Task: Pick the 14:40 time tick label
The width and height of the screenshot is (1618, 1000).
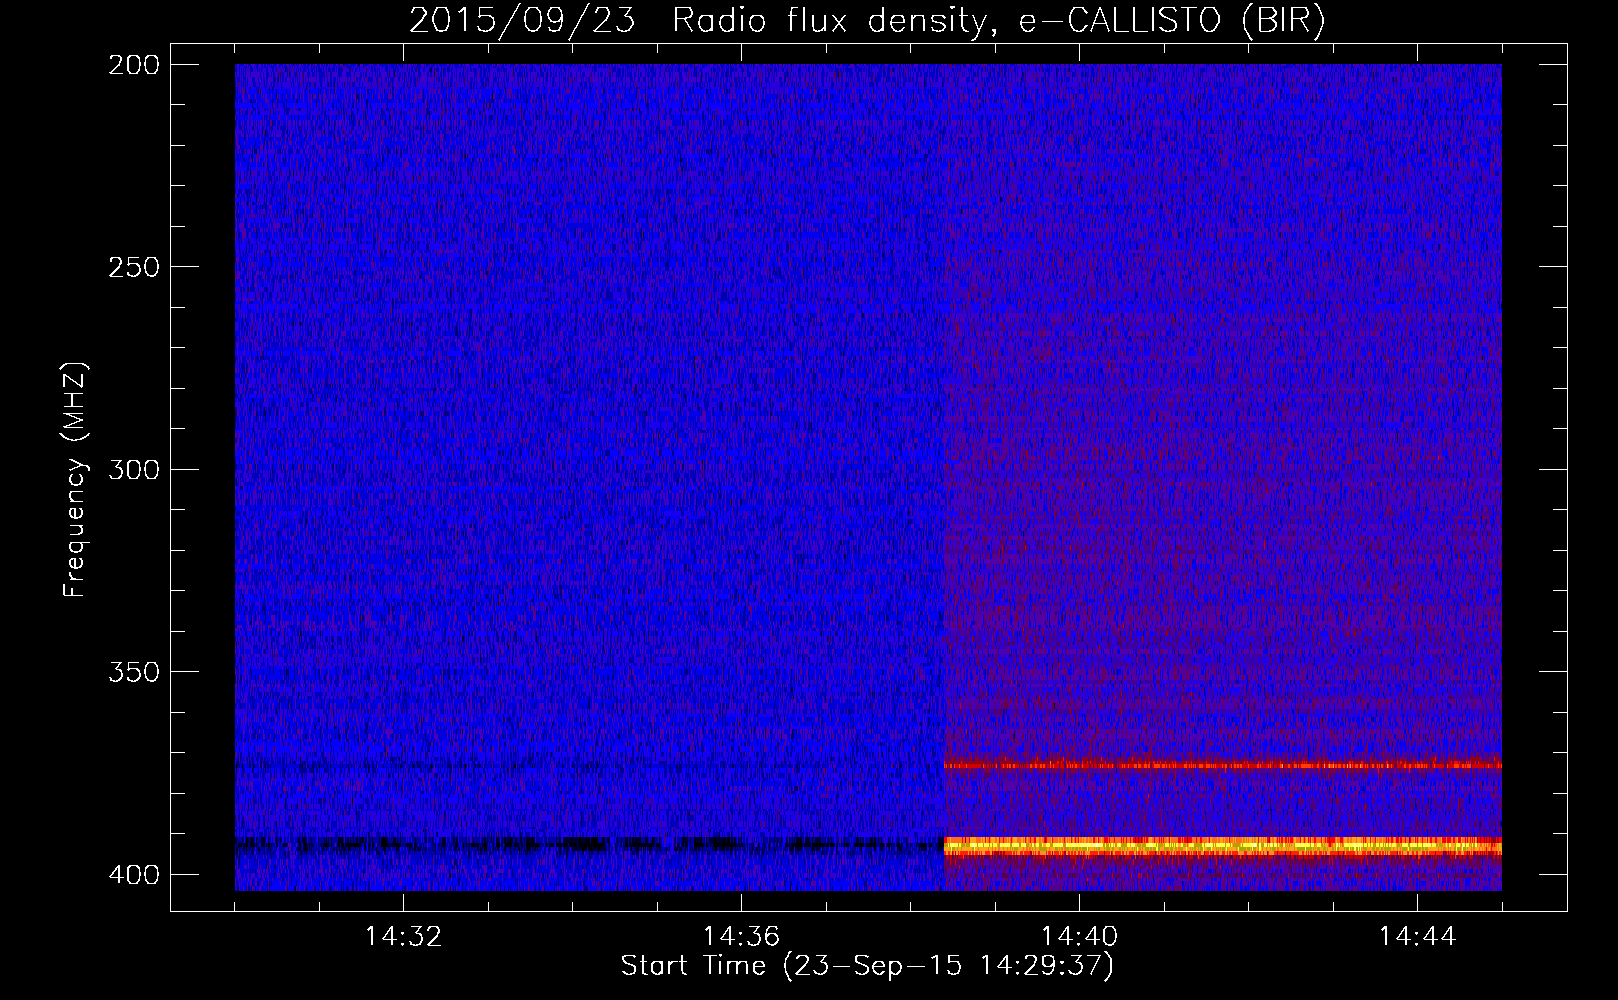Action: coord(1079,936)
